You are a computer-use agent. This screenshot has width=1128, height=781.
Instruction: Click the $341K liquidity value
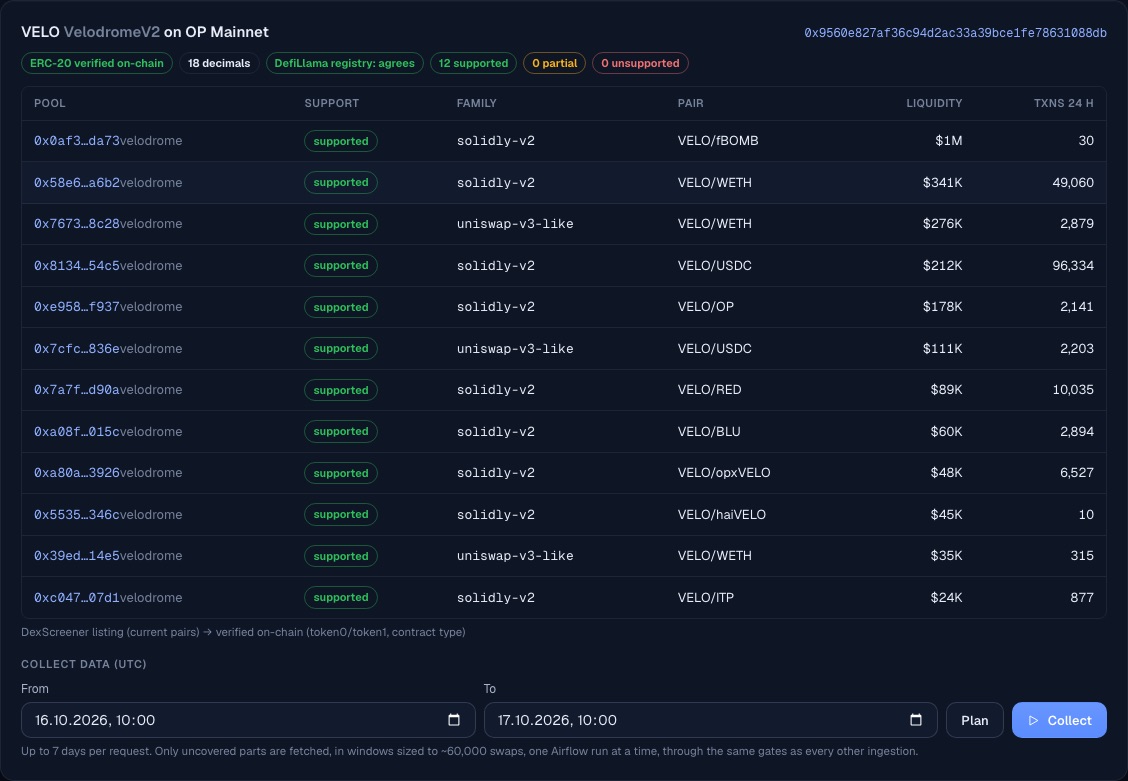(x=942, y=183)
